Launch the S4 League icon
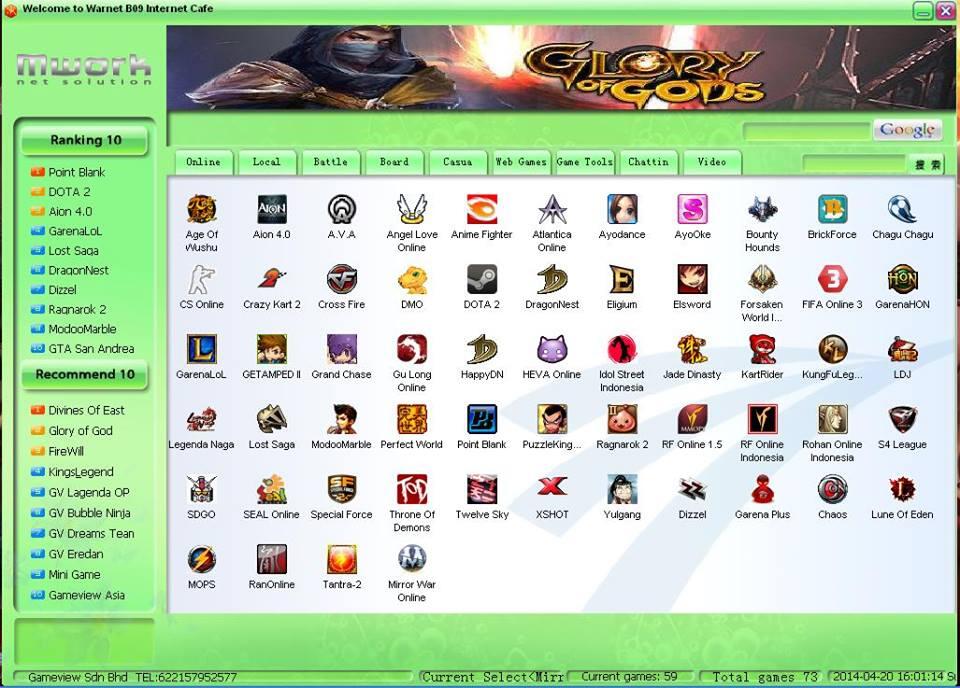960x688 pixels. pos(902,420)
